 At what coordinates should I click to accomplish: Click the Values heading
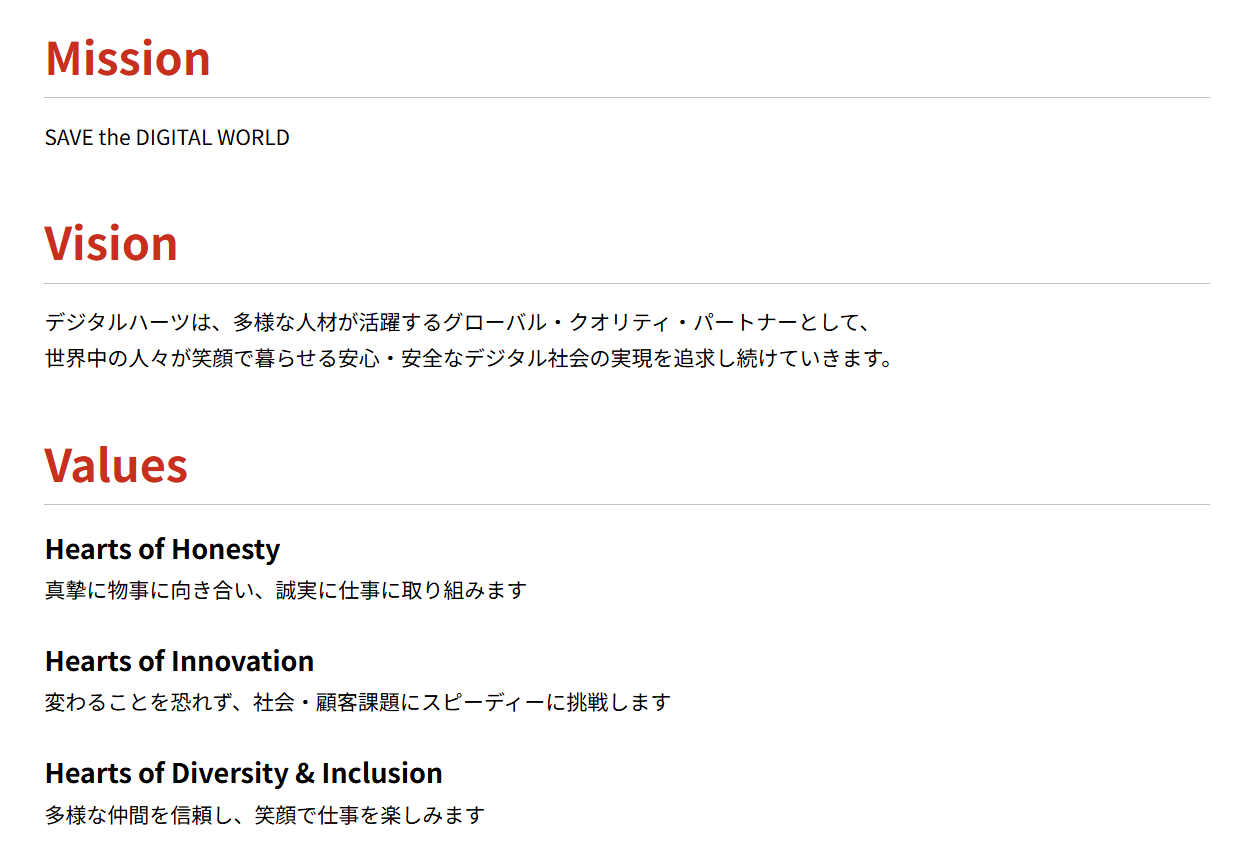[116, 465]
